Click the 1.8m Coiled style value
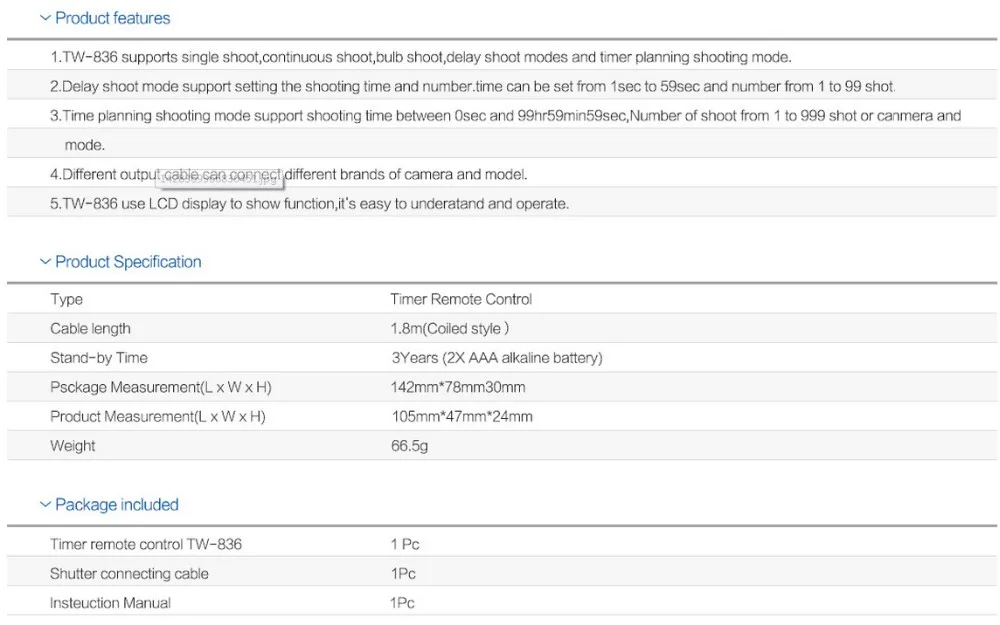1000x625 pixels. (450, 328)
